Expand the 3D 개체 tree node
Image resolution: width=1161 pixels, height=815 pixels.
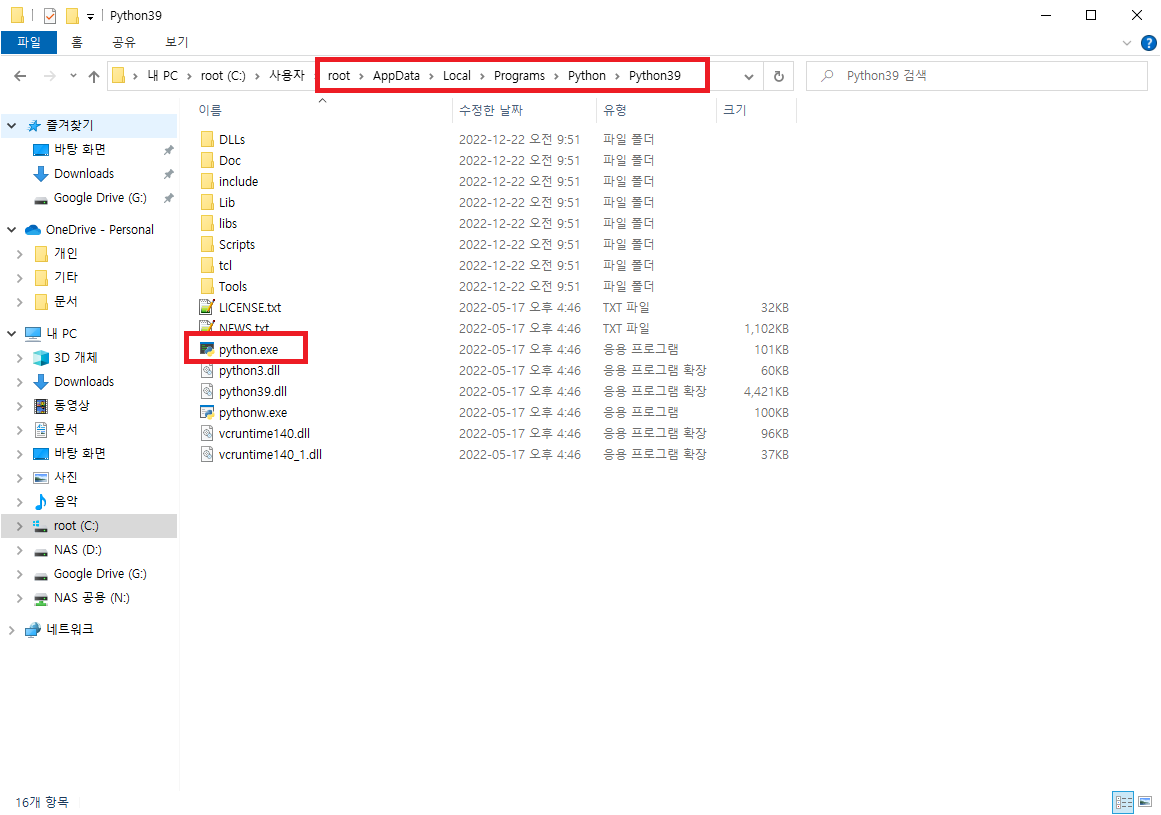[20, 358]
